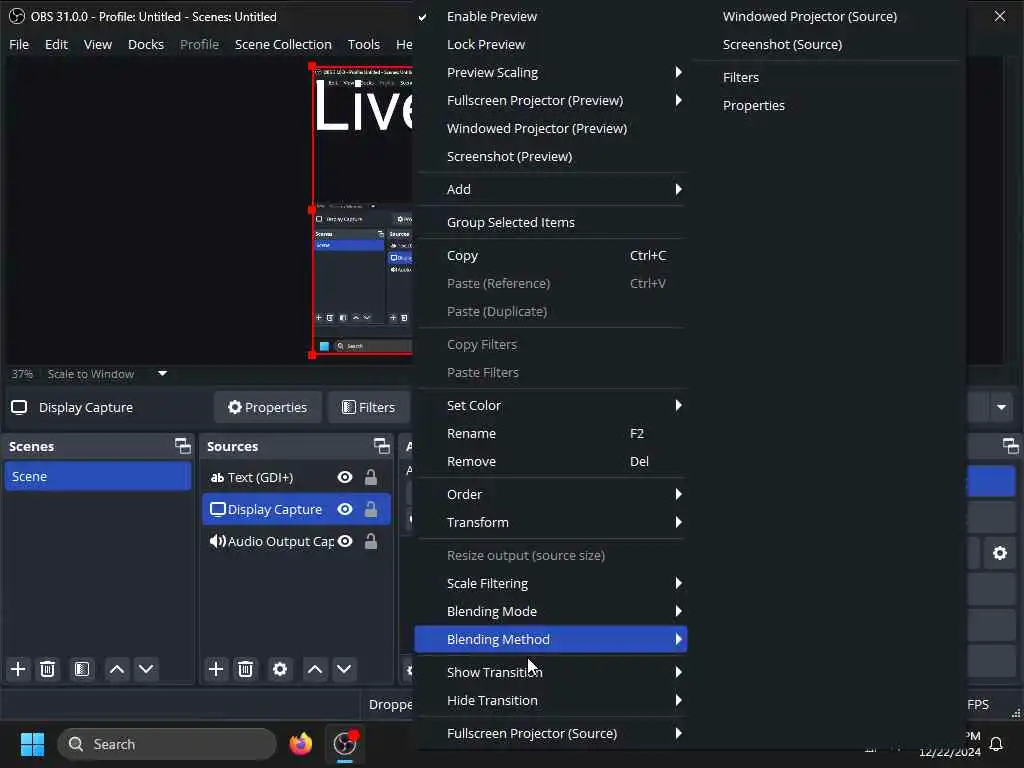The width and height of the screenshot is (1024, 768).
Task: Expand the Add submenu
Action: pos(551,189)
